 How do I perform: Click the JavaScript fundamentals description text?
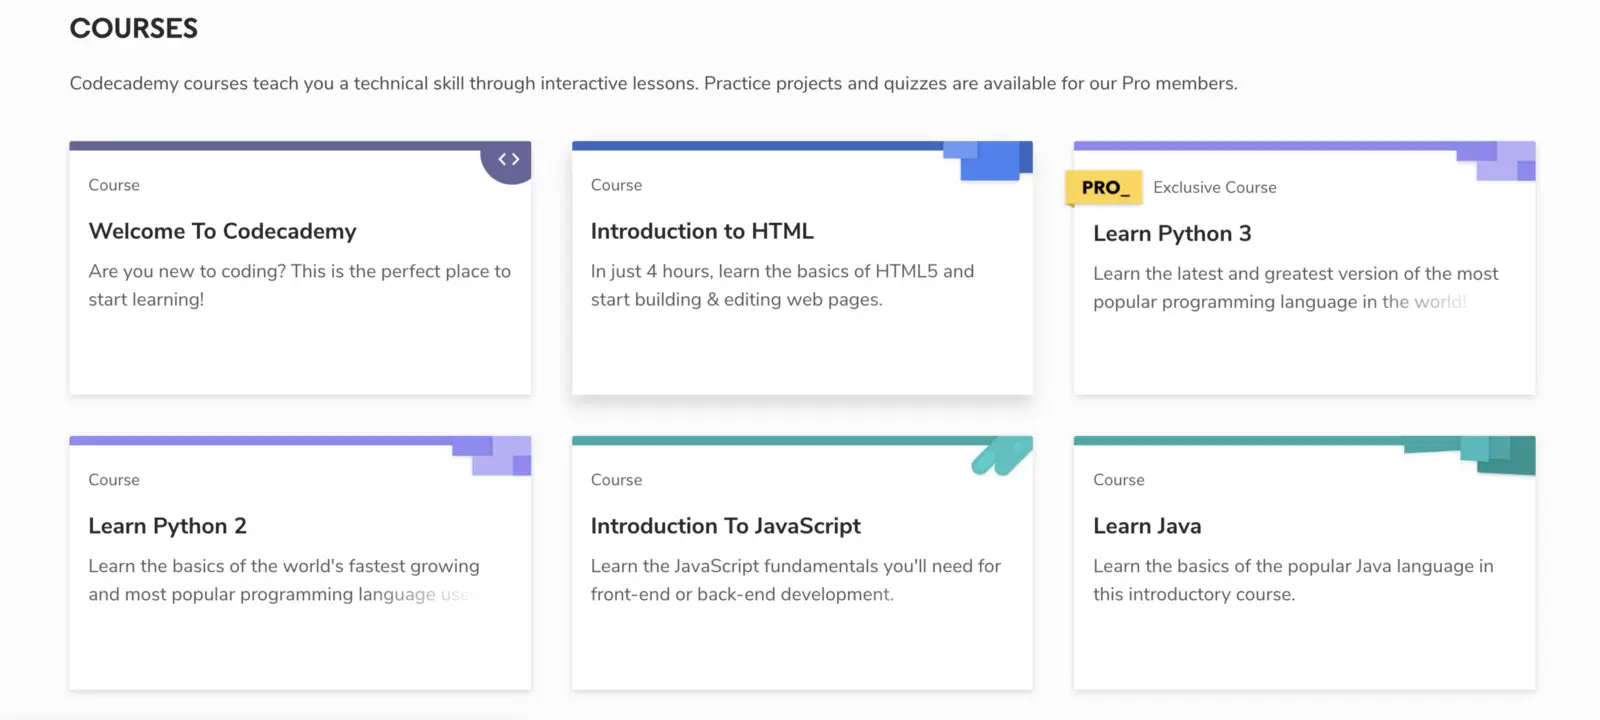(795, 580)
